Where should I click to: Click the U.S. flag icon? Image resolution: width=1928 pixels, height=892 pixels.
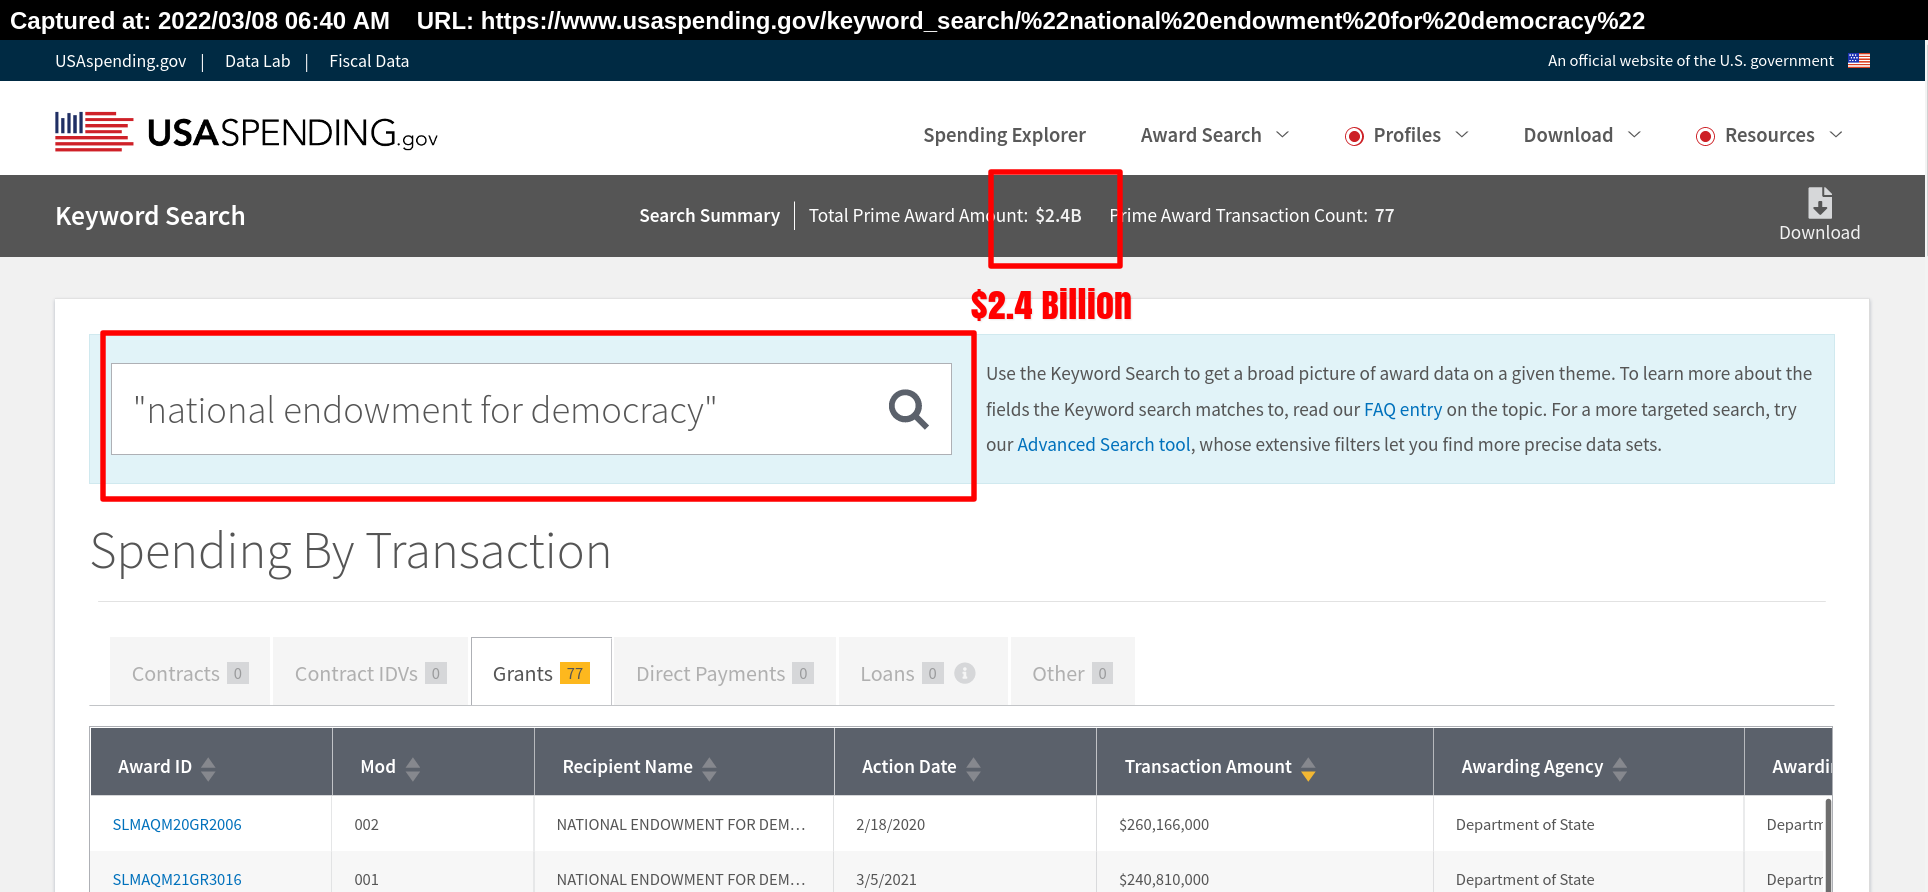pos(1859,60)
